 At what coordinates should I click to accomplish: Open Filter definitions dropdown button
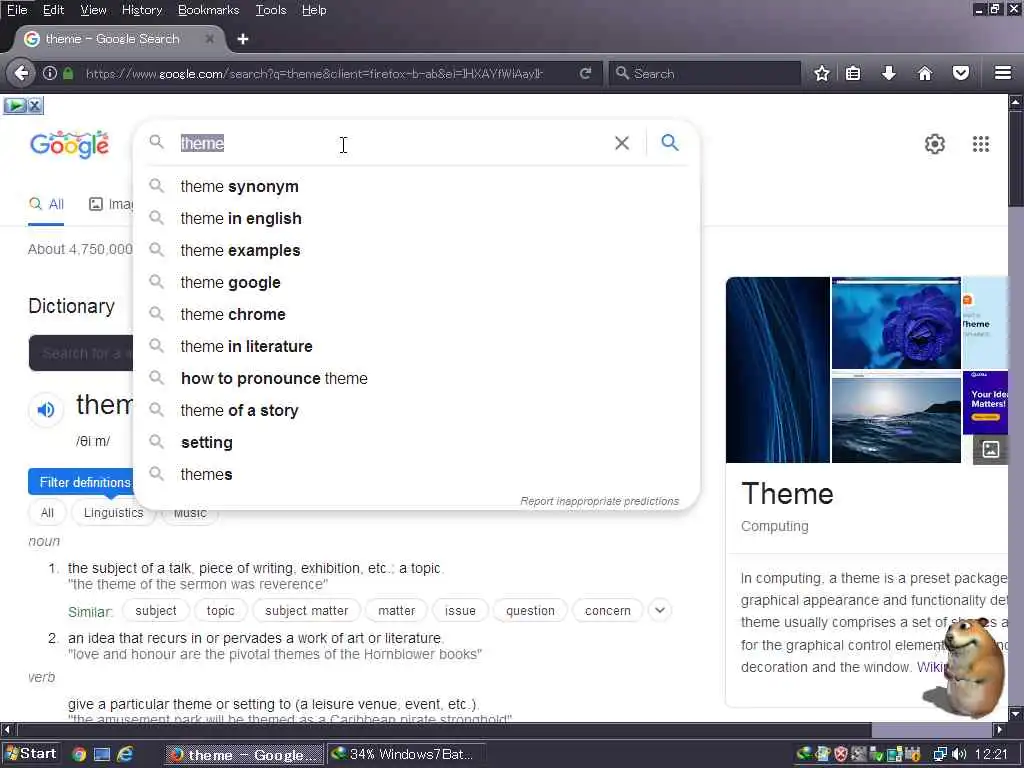point(81,482)
